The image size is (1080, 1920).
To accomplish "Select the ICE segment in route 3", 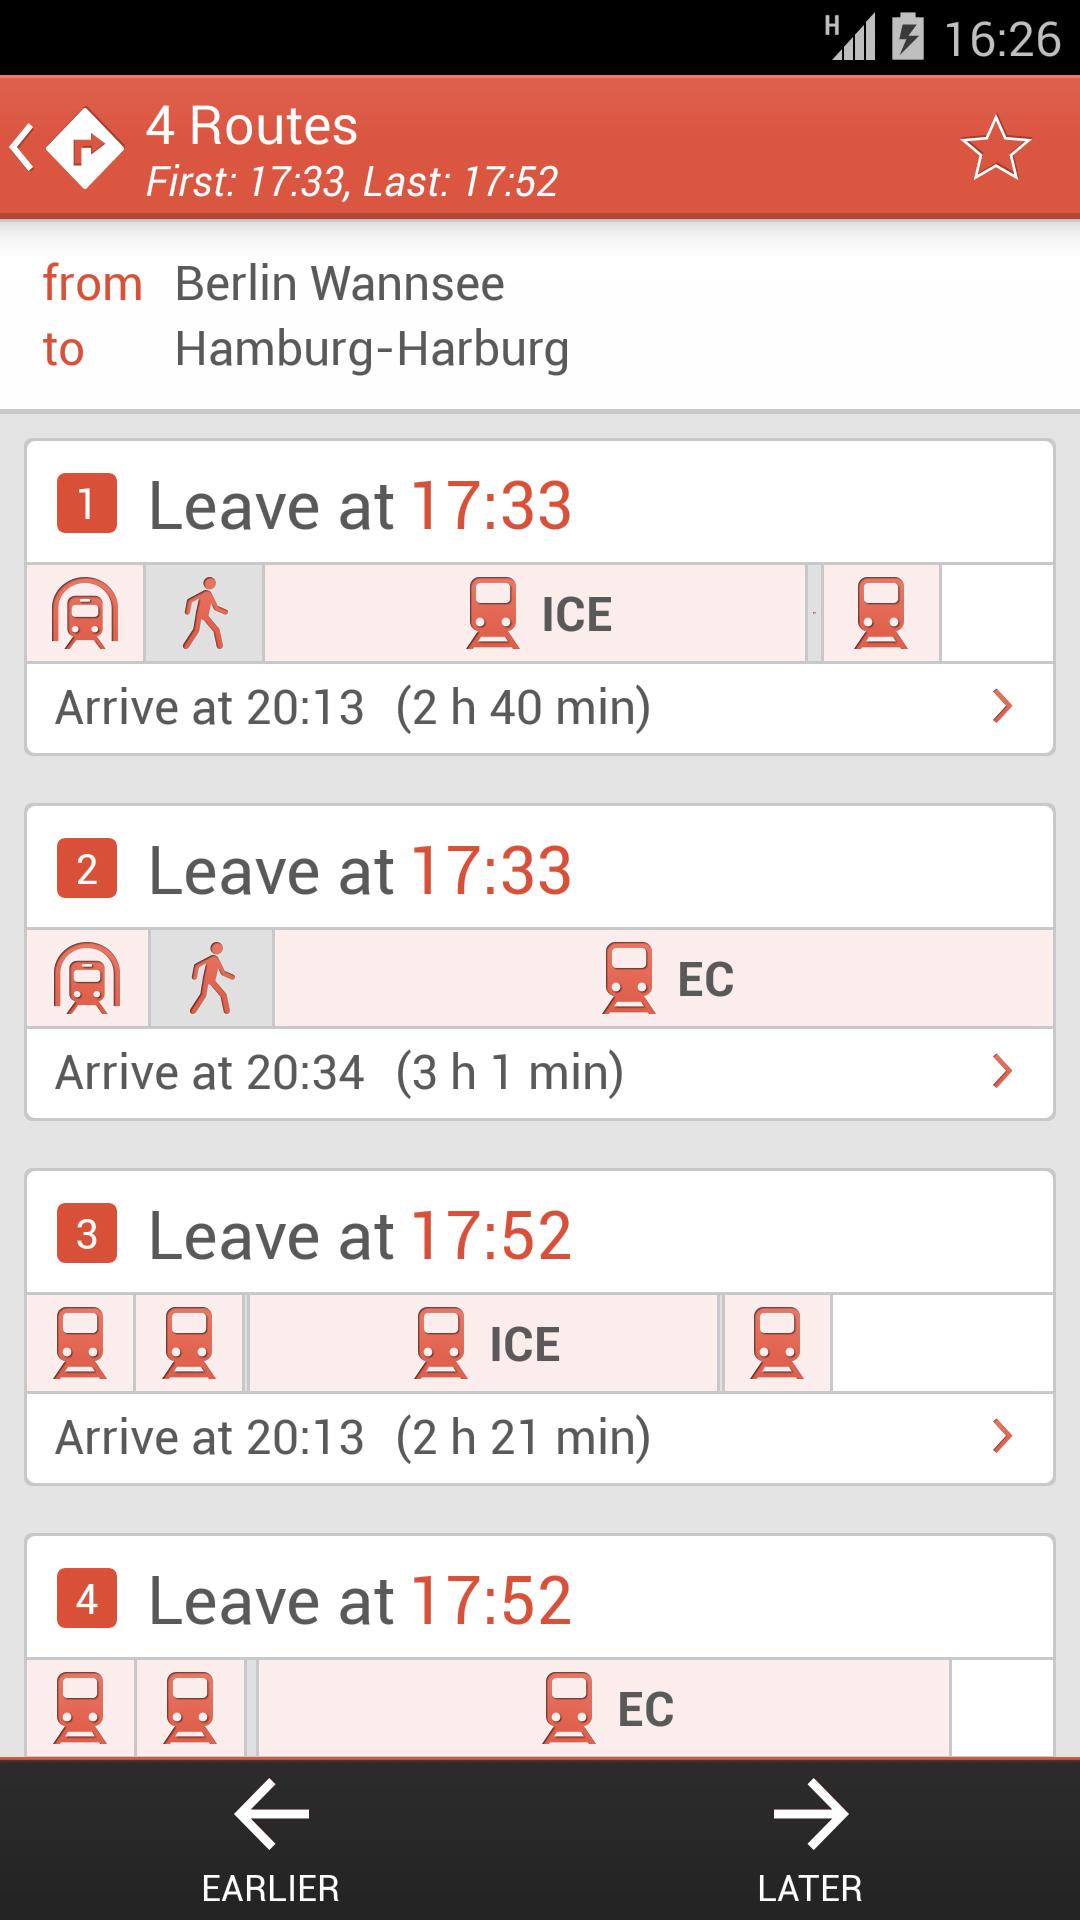I will pos(484,1343).
